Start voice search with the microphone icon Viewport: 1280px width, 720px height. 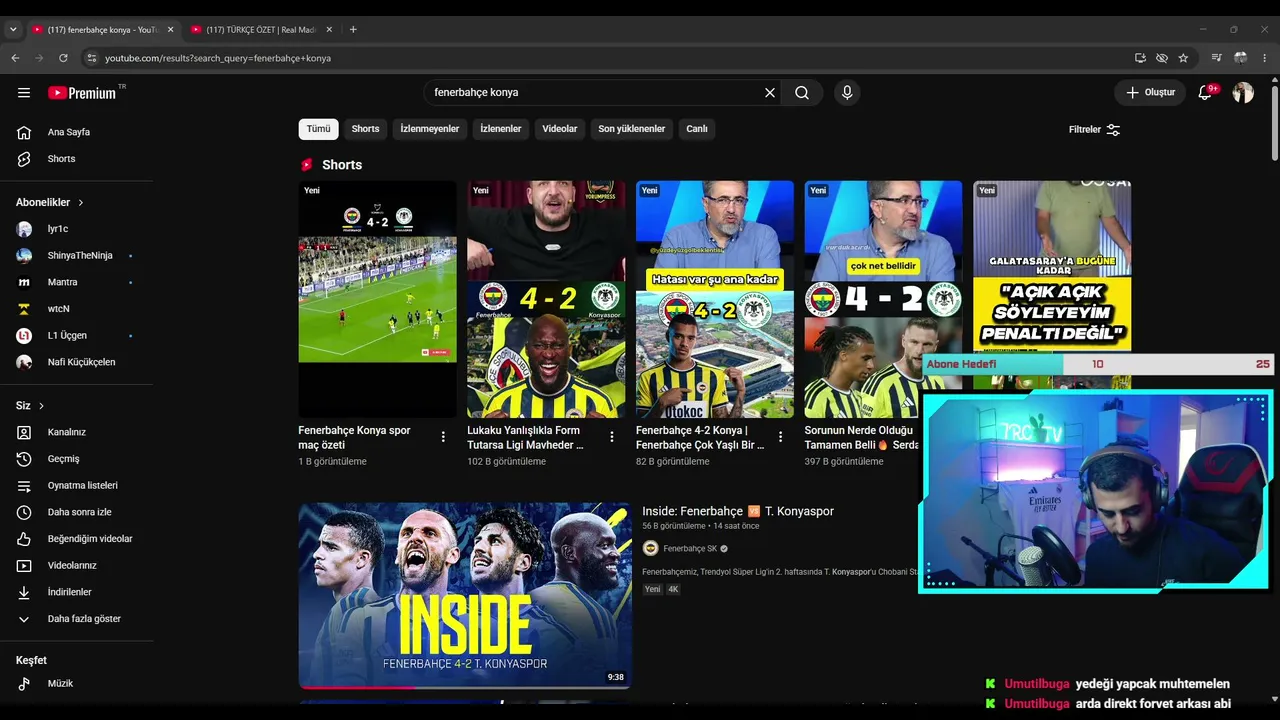pyautogui.click(x=847, y=93)
